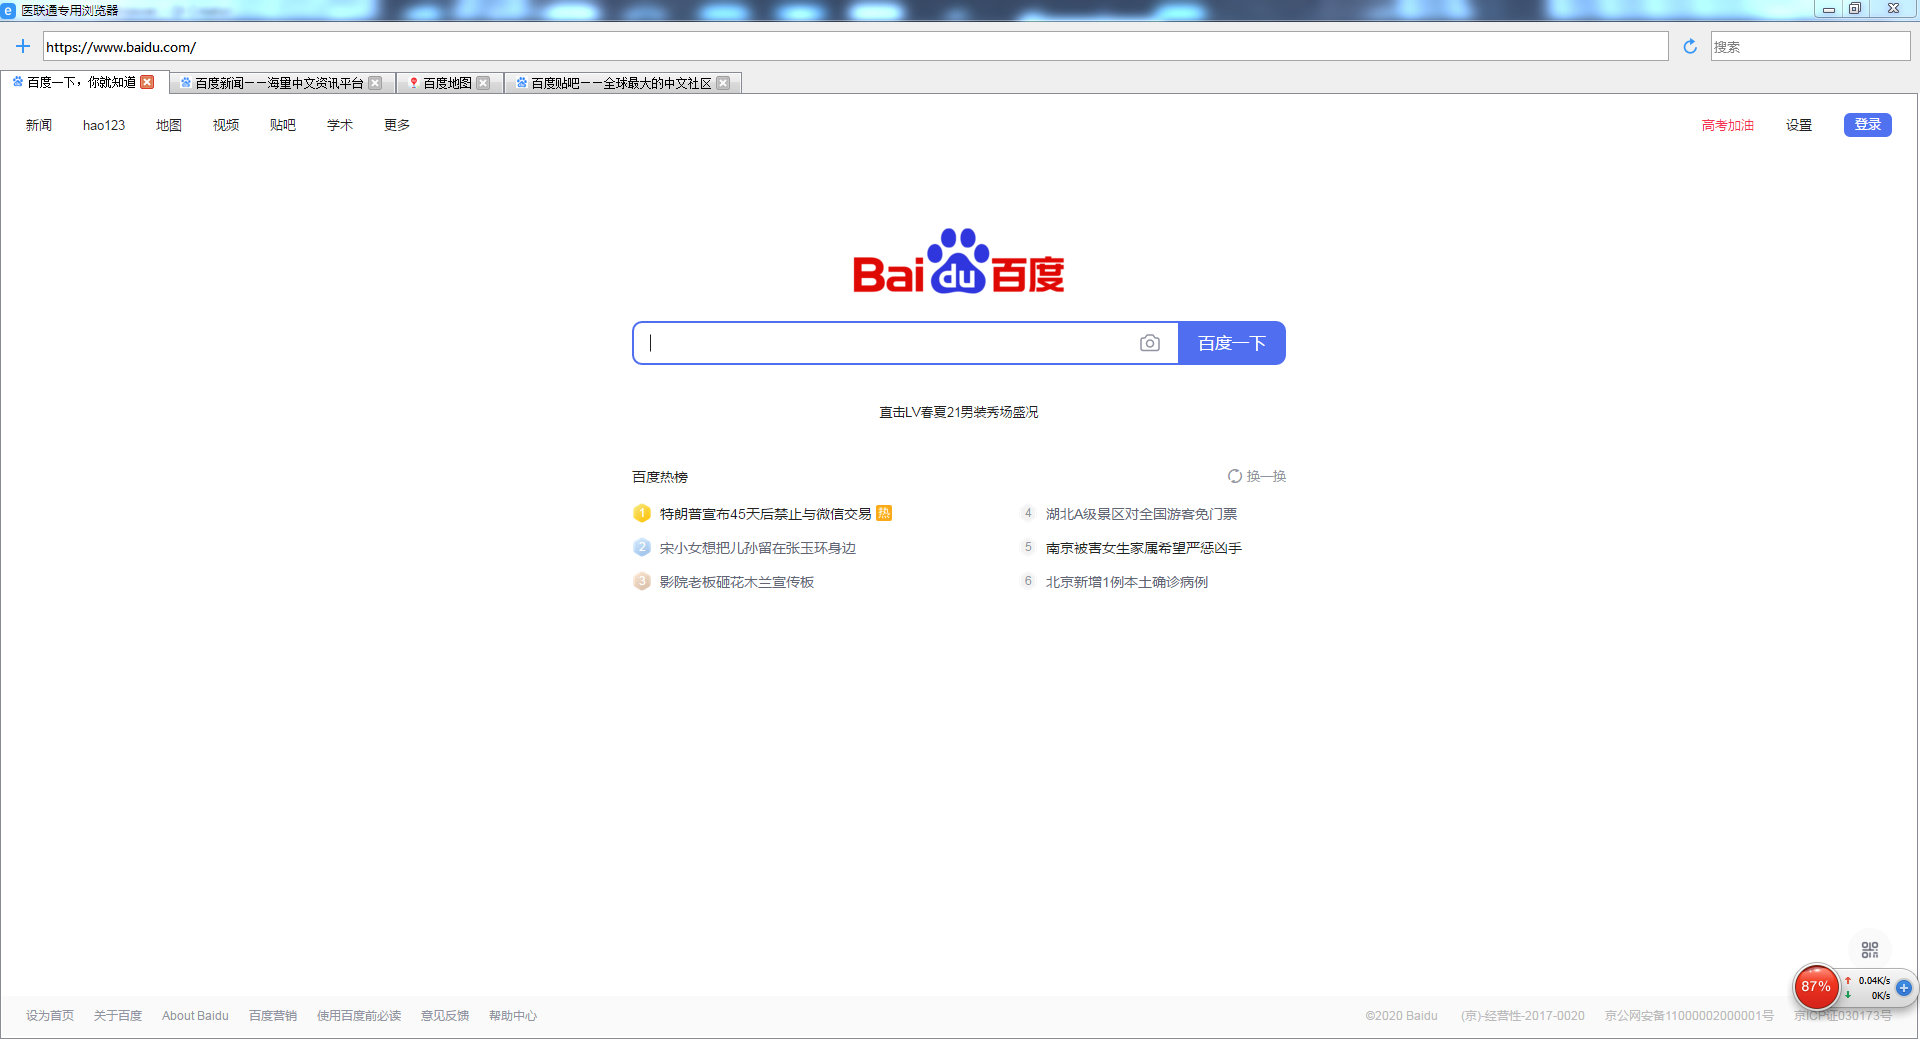The height and width of the screenshot is (1040, 1920).
Task: Click the rank 1 badge in hot list
Action: click(x=642, y=513)
